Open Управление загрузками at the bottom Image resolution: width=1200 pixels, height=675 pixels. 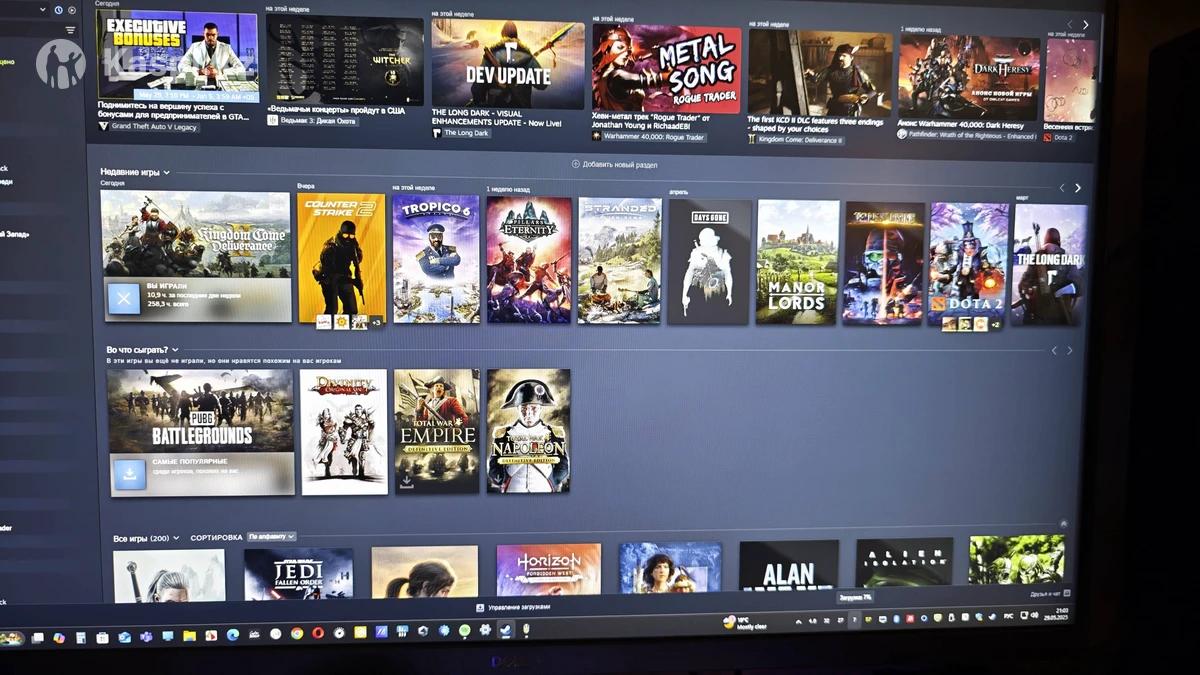(x=519, y=607)
